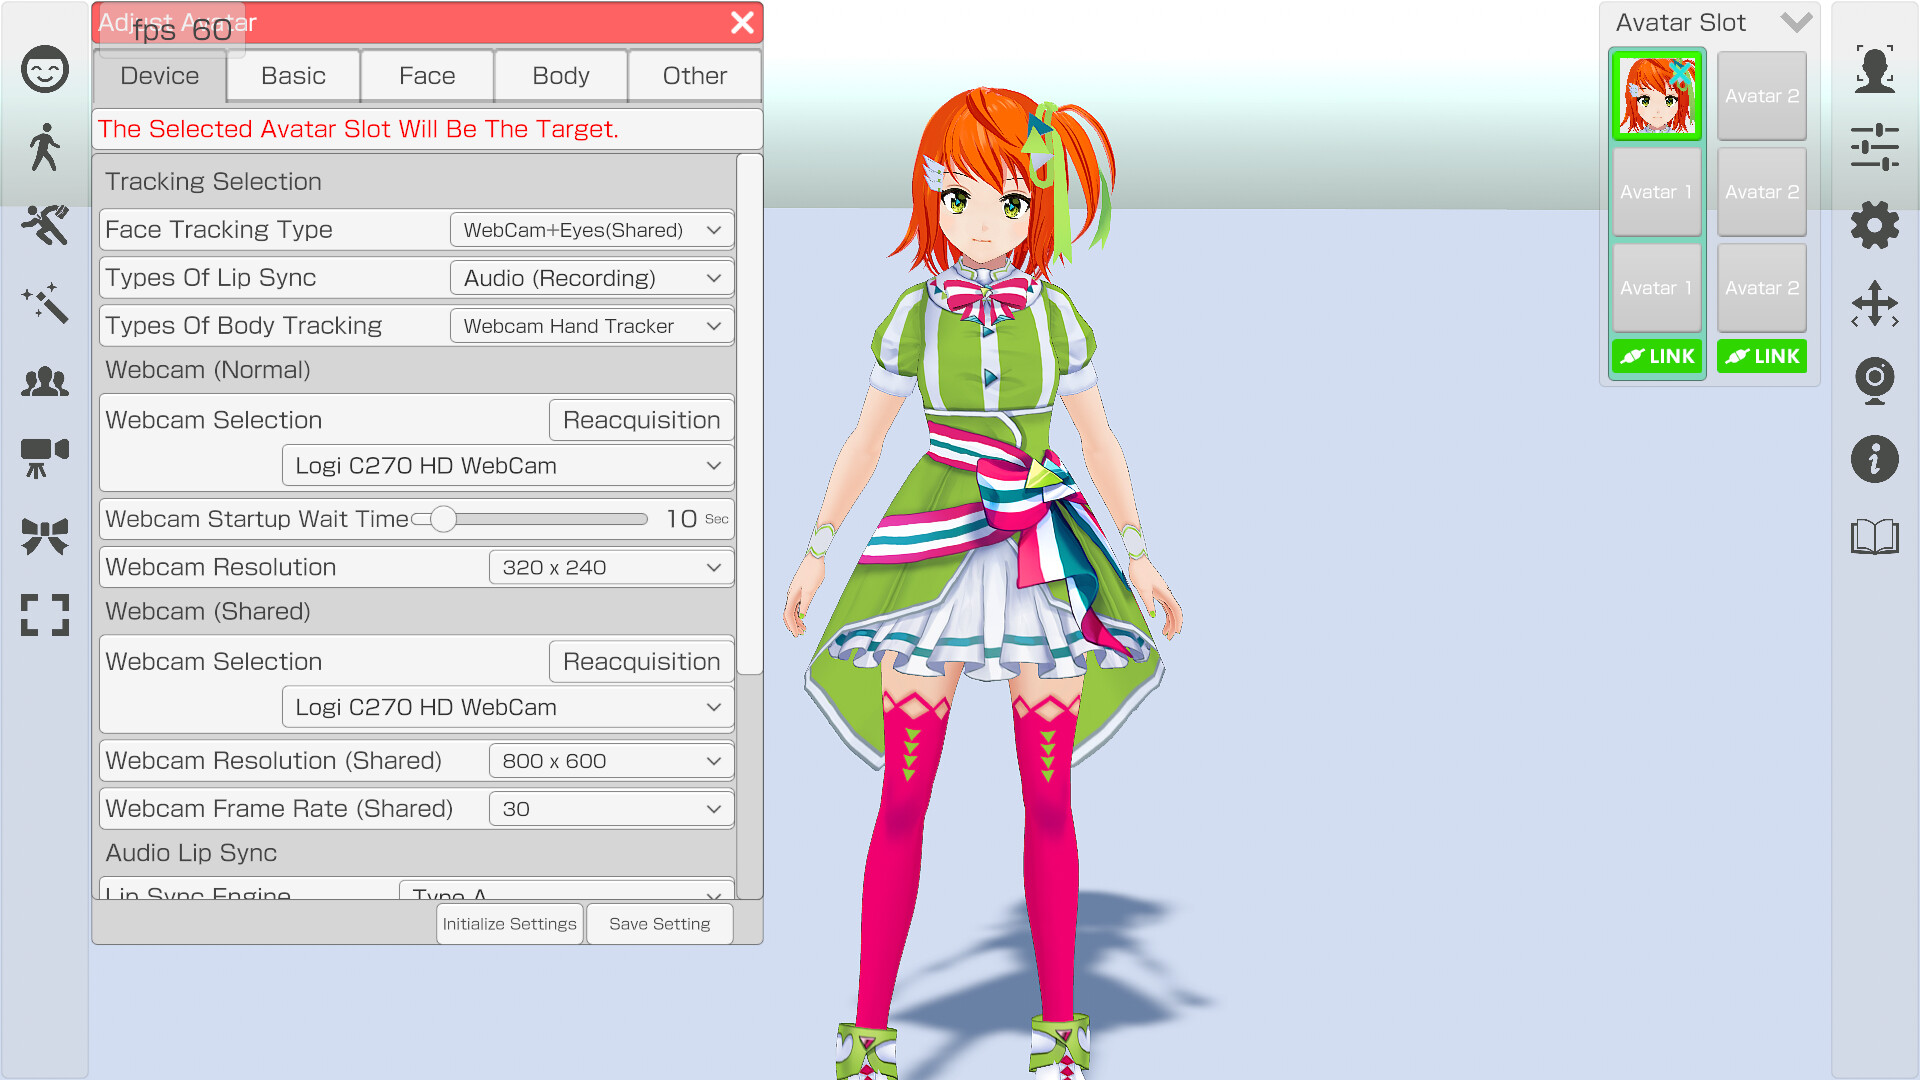Click the ribbon accessory icon
Viewport: 1920px width, 1080px height.
44,536
